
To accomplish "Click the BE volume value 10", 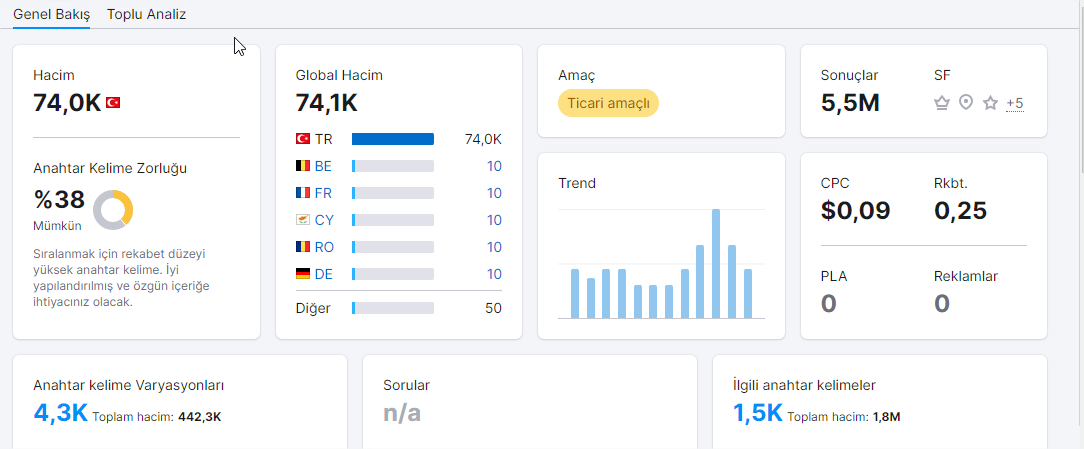I will (494, 166).
